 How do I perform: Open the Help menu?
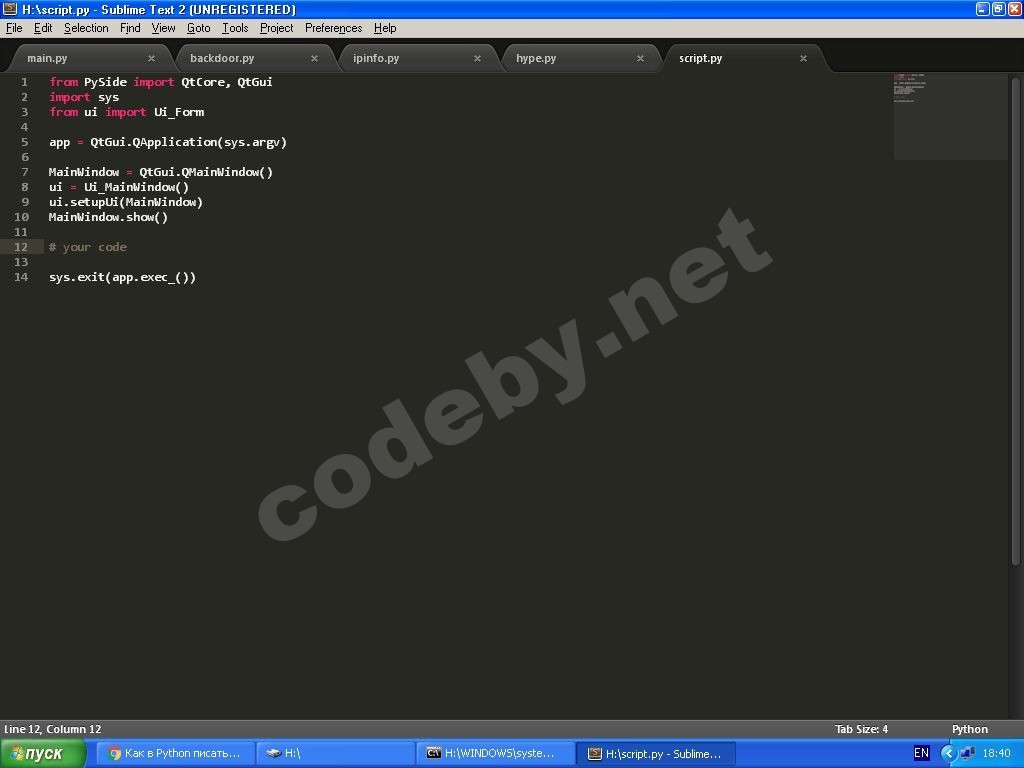coord(385,28)
